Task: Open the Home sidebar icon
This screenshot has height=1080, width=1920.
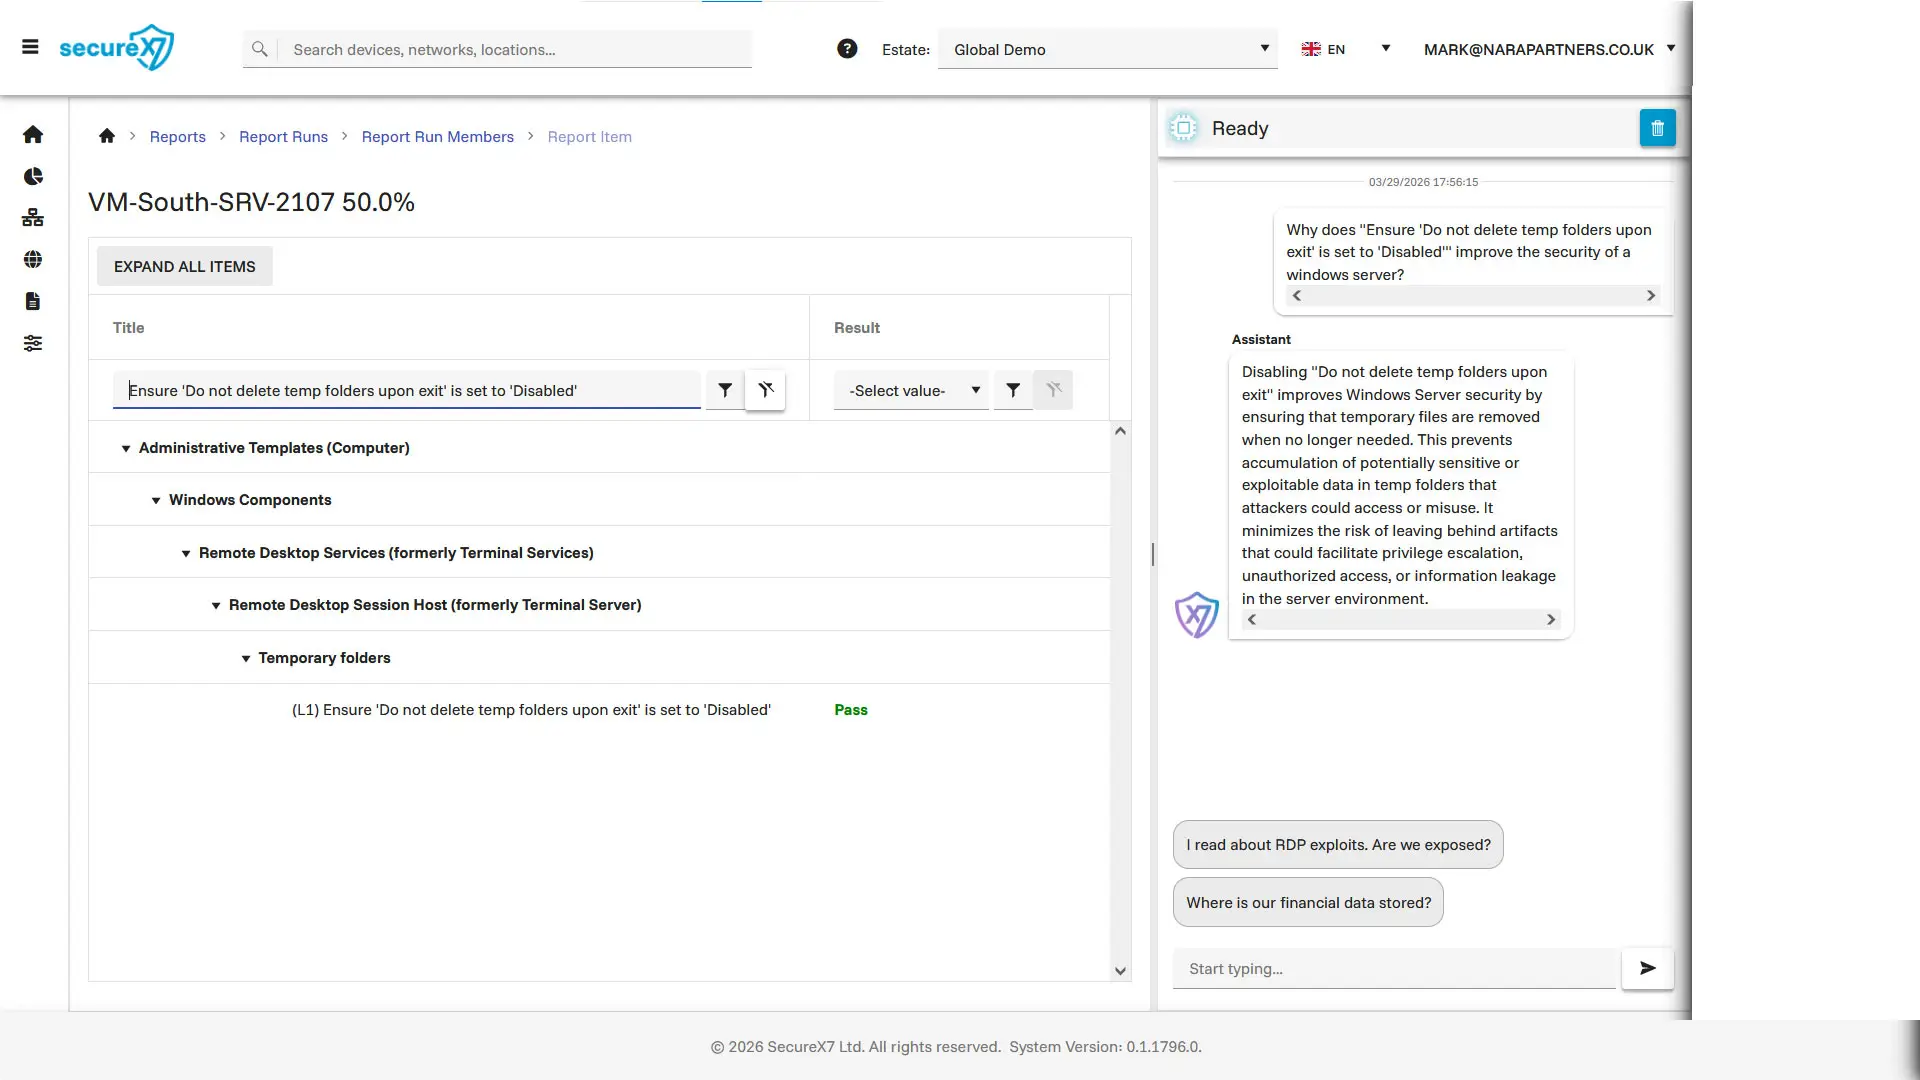Action: [33, 134]
